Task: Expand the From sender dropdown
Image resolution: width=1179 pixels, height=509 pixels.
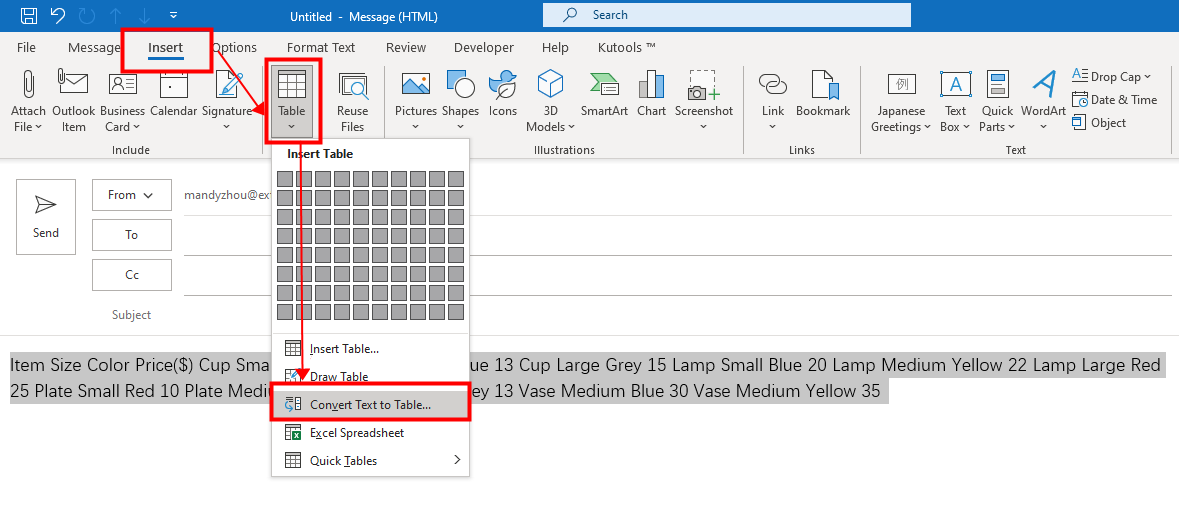Action: click(x=131, y=195)
